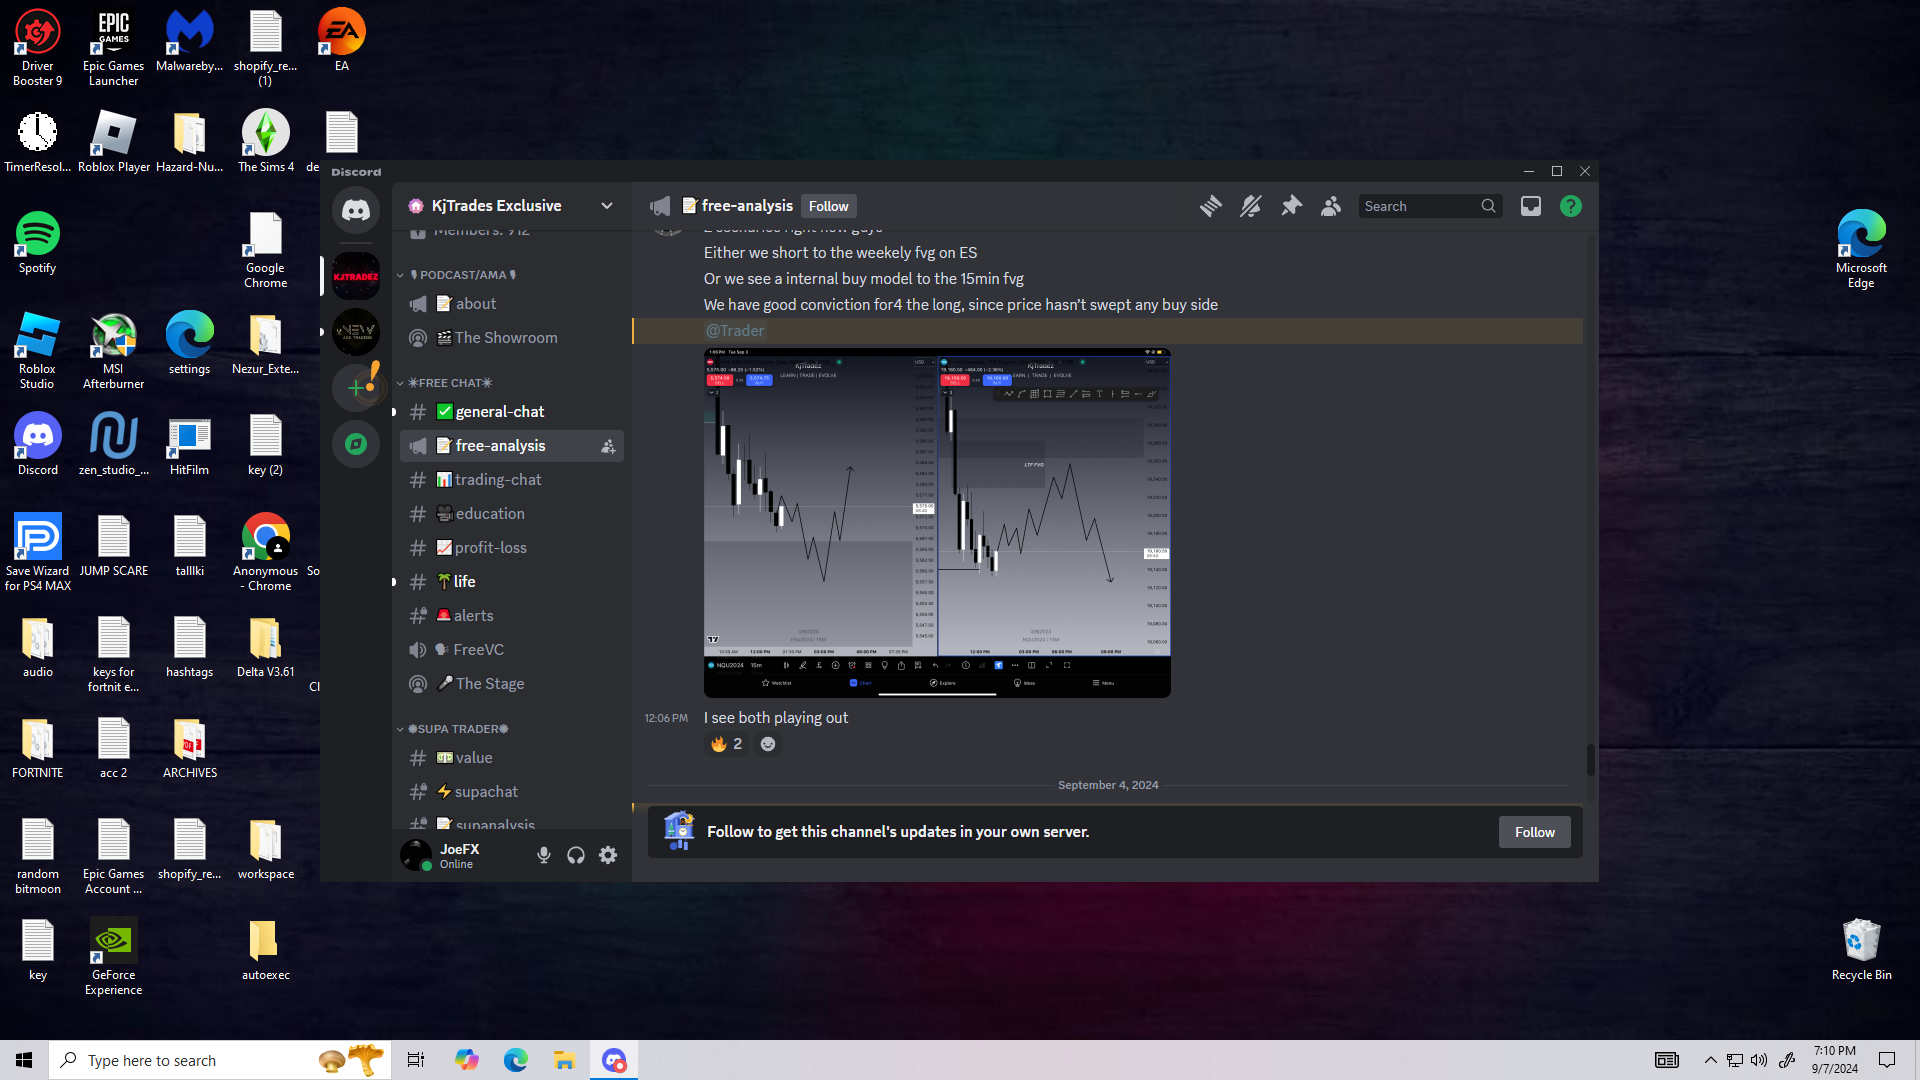Toggle microphone mute for JoeFX
Image resolution: width=1920 pixels, height=1080 pixels.
point(543,855)
